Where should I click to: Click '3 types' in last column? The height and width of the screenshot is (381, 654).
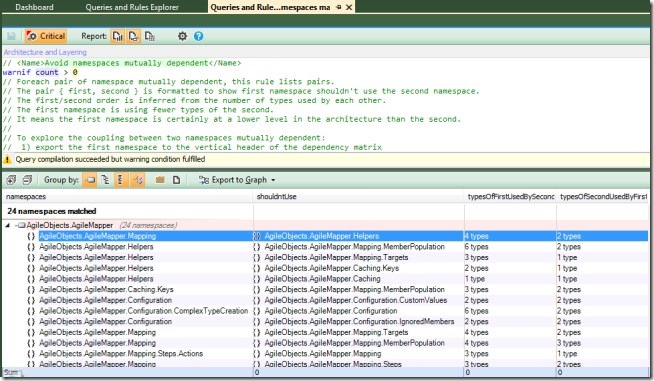coord(569,343)
